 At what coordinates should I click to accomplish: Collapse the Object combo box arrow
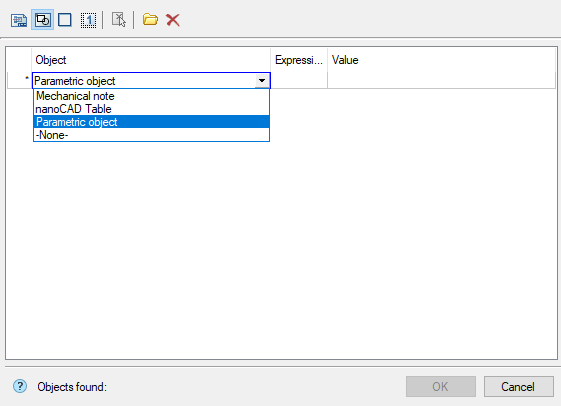click(x=262, y=80)
